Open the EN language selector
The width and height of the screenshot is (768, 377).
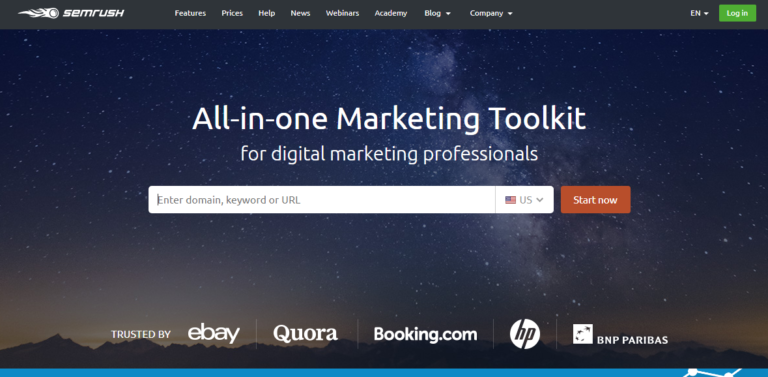click(x=699, y=13)
